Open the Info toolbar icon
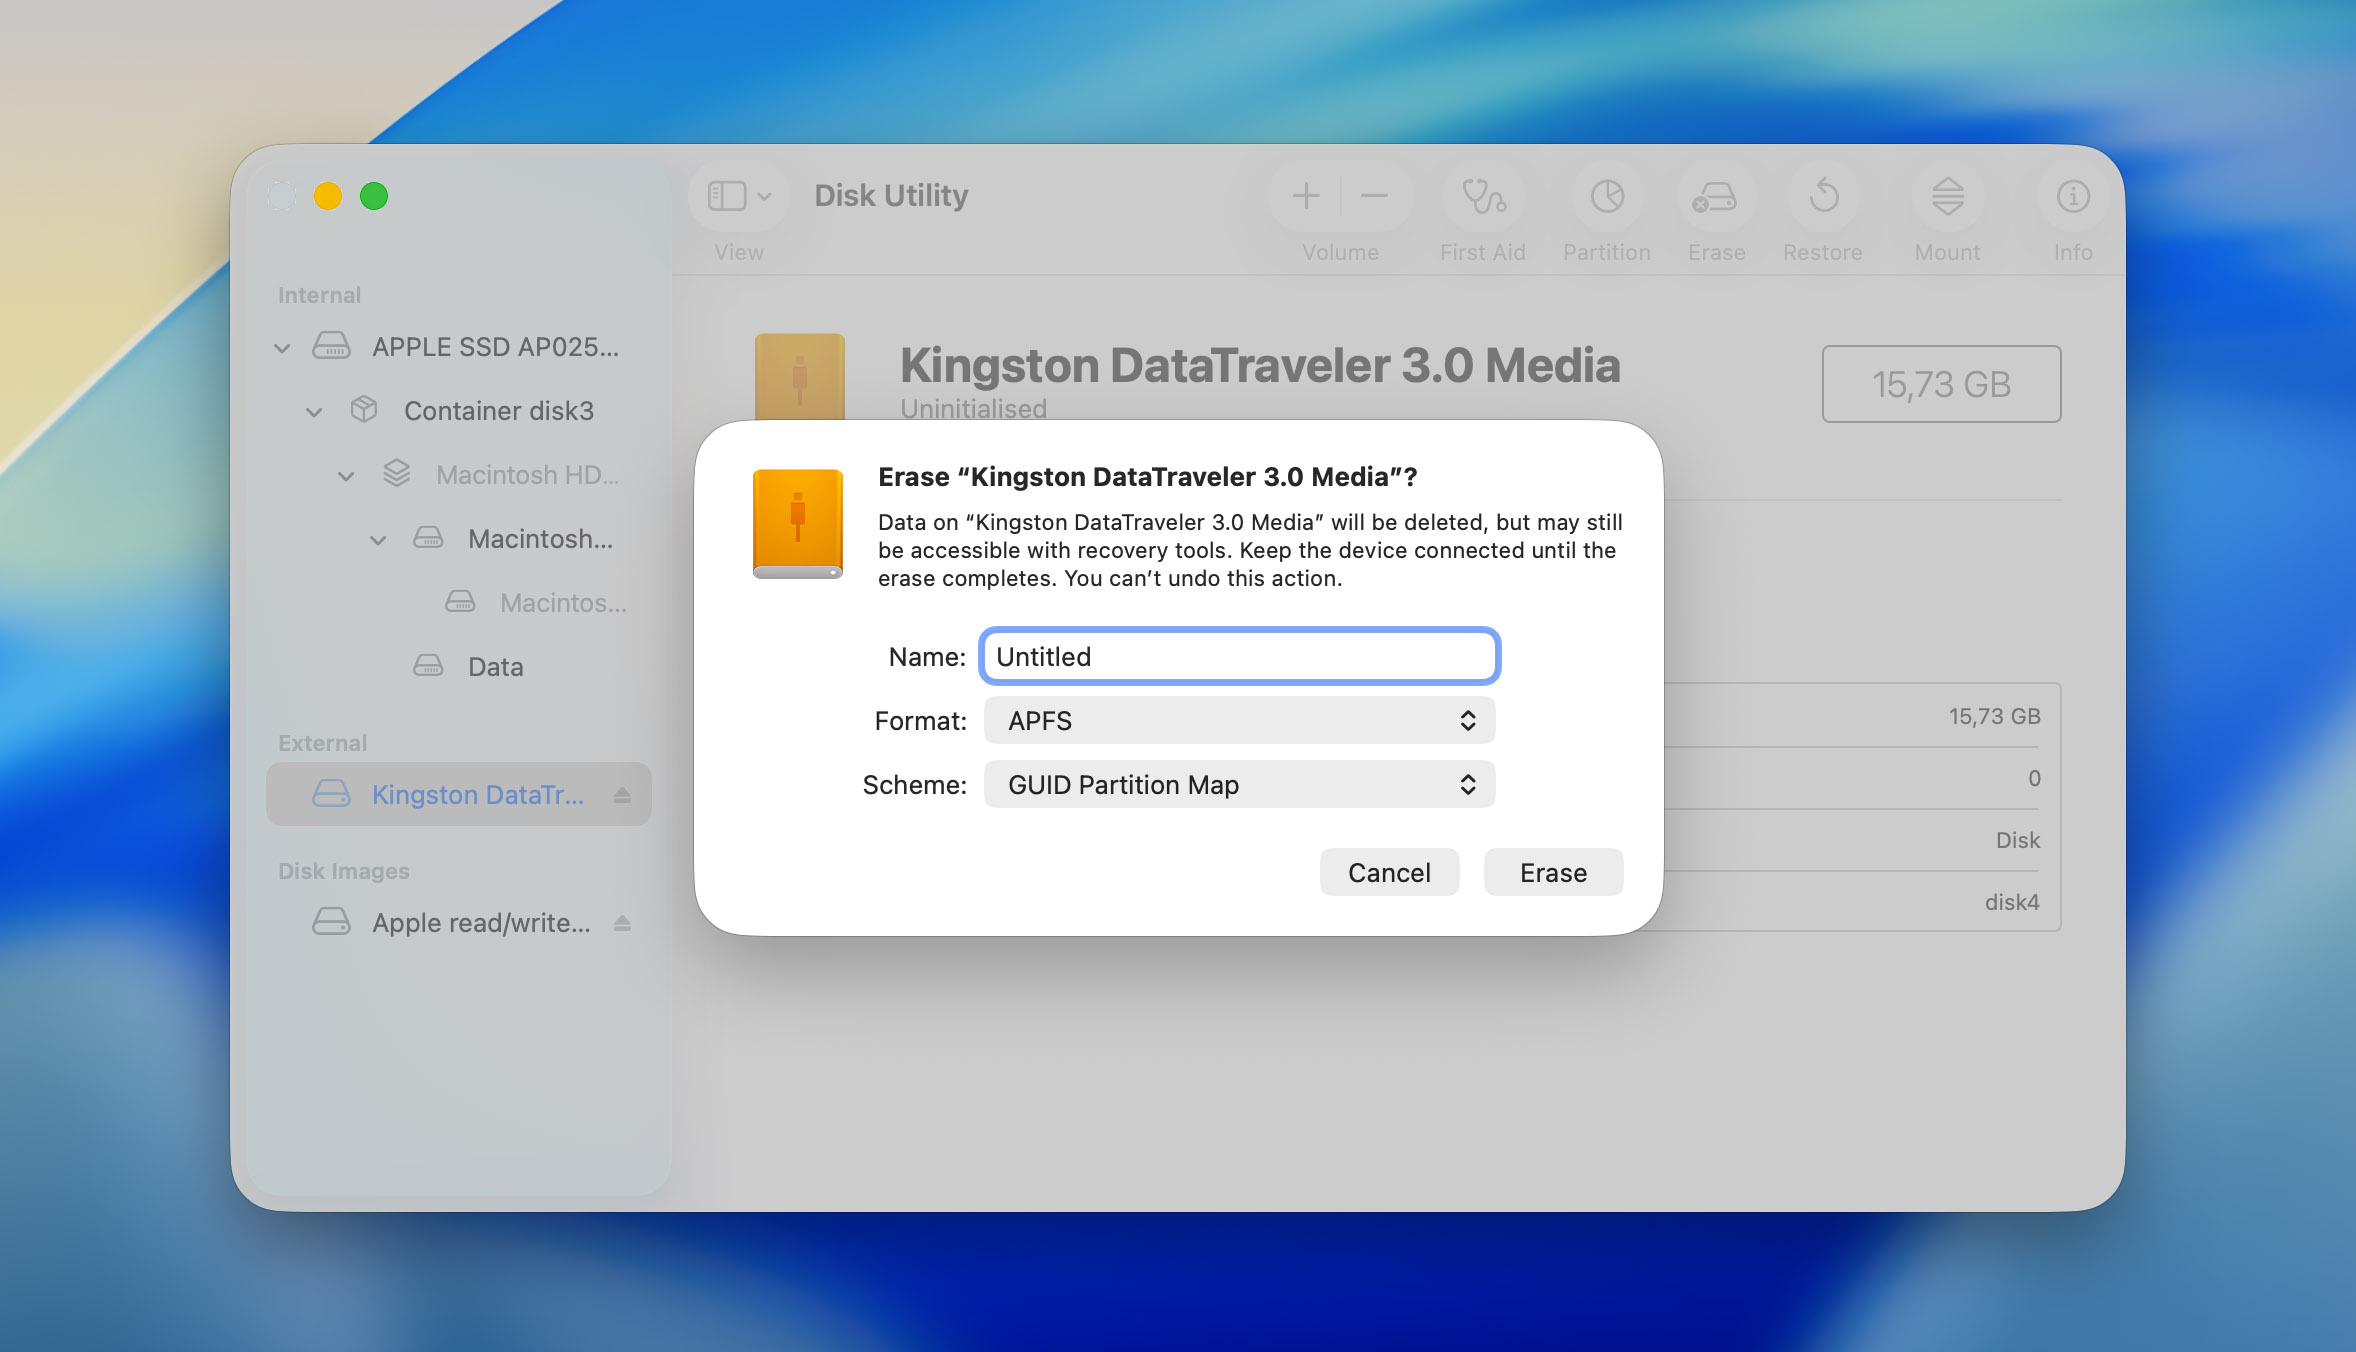Screen dimensions: 2356x1352 [2073, 196]
